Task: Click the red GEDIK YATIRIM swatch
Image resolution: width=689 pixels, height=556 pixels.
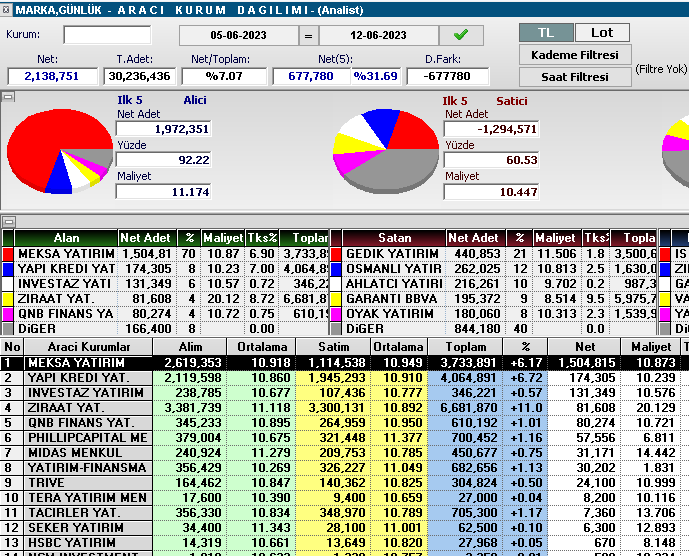Action: click(336, 254)
